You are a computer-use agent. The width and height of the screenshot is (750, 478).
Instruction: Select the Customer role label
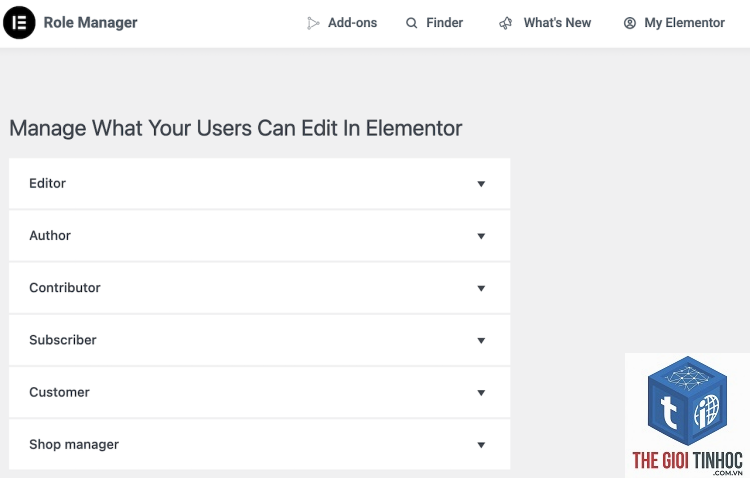coord(59,392)
